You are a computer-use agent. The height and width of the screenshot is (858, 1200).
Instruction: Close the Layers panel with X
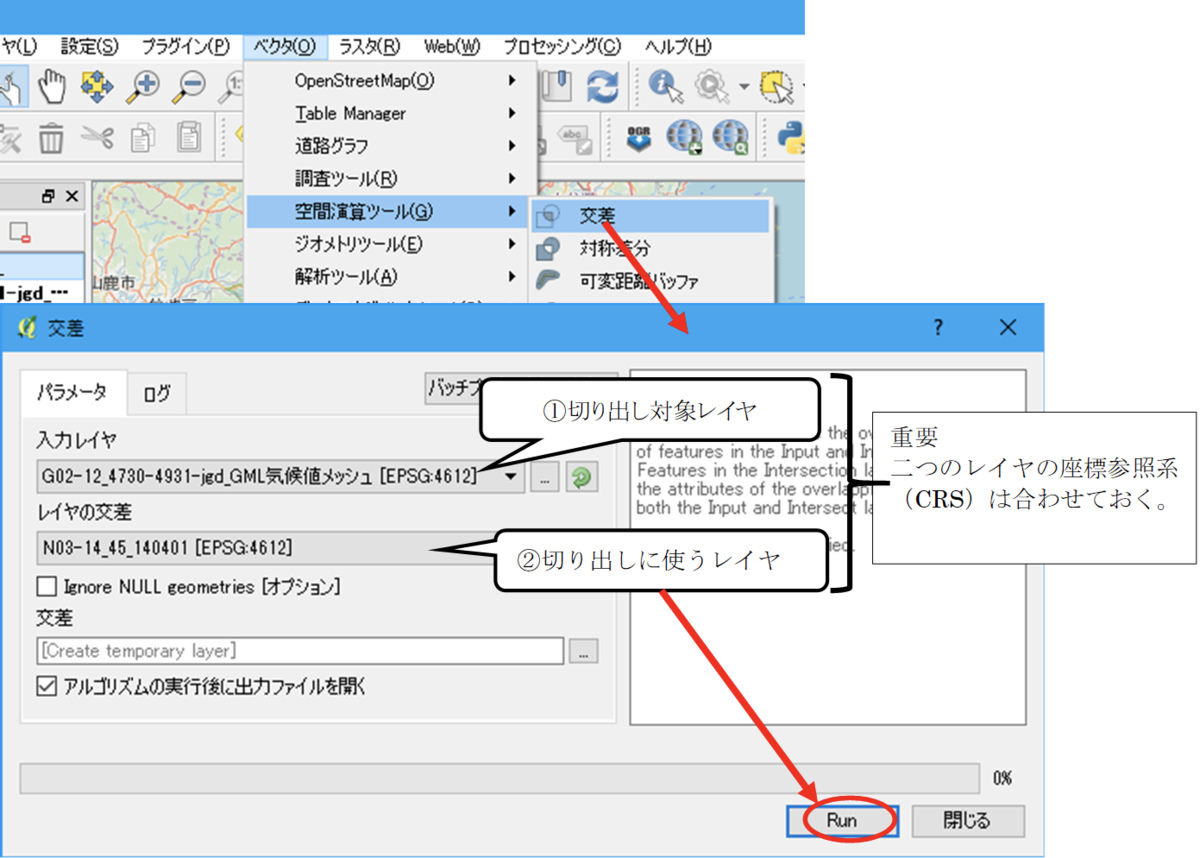(71, 197)
